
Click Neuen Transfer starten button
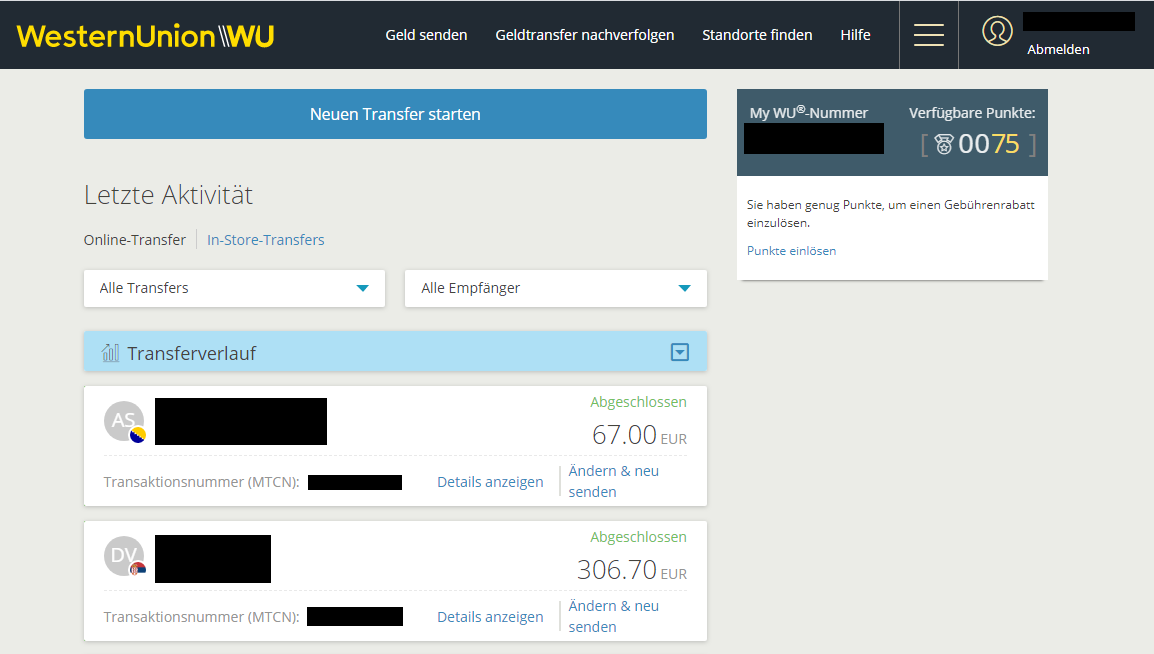(395, 114)
